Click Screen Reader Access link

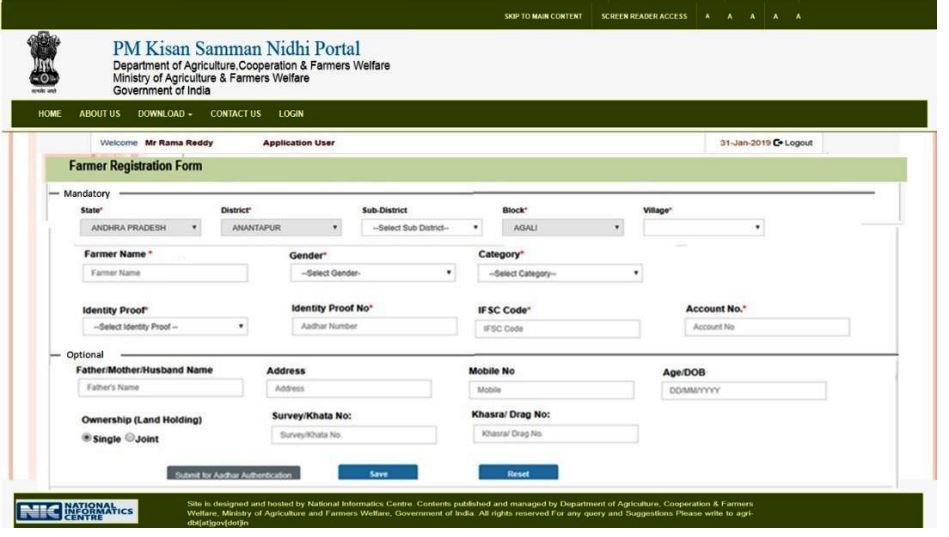(644, 16)
